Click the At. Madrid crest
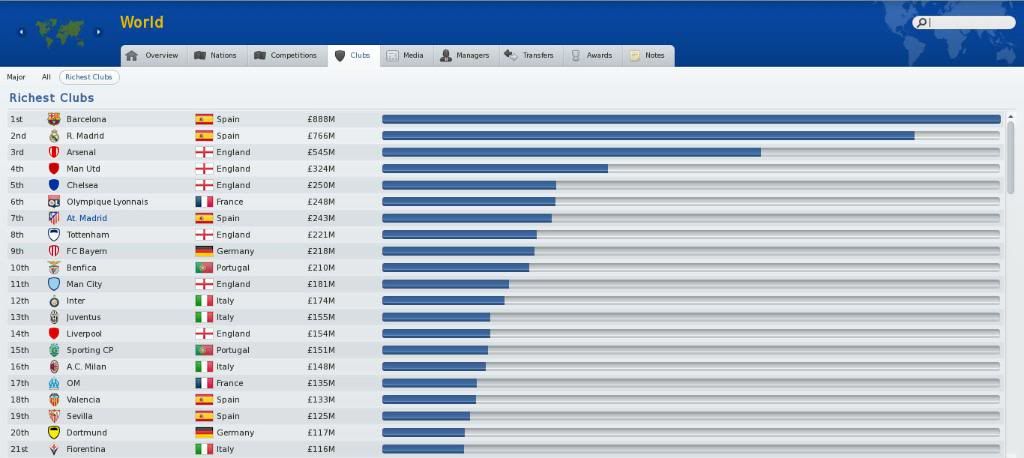This screenshot has width=1024, height=458. [54, 218]
